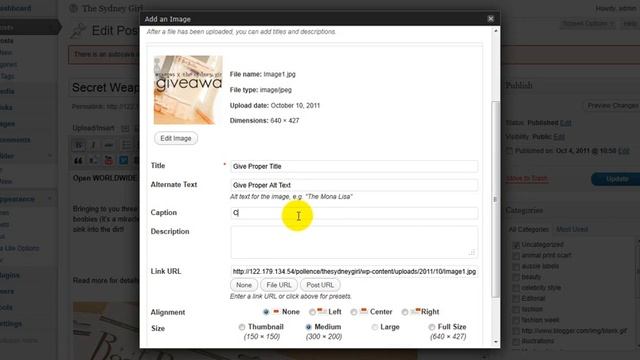This screenshot has height=360, width=640.
Task: Click inside the Caption text field
Action: [x=354, y=213]
